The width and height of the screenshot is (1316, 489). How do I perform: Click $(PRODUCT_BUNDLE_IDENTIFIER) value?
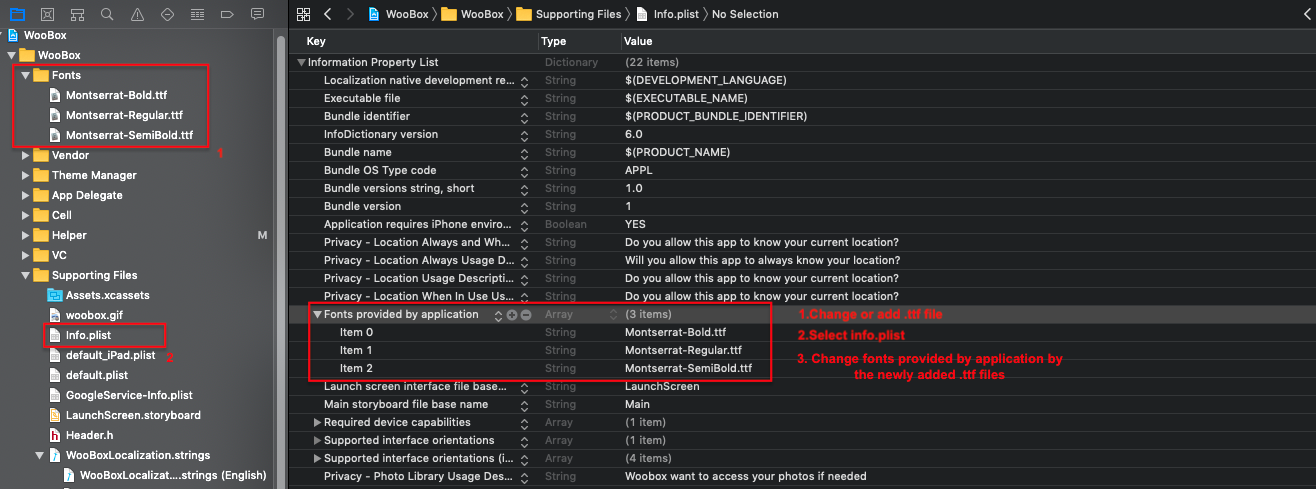(x=716, y=116)
